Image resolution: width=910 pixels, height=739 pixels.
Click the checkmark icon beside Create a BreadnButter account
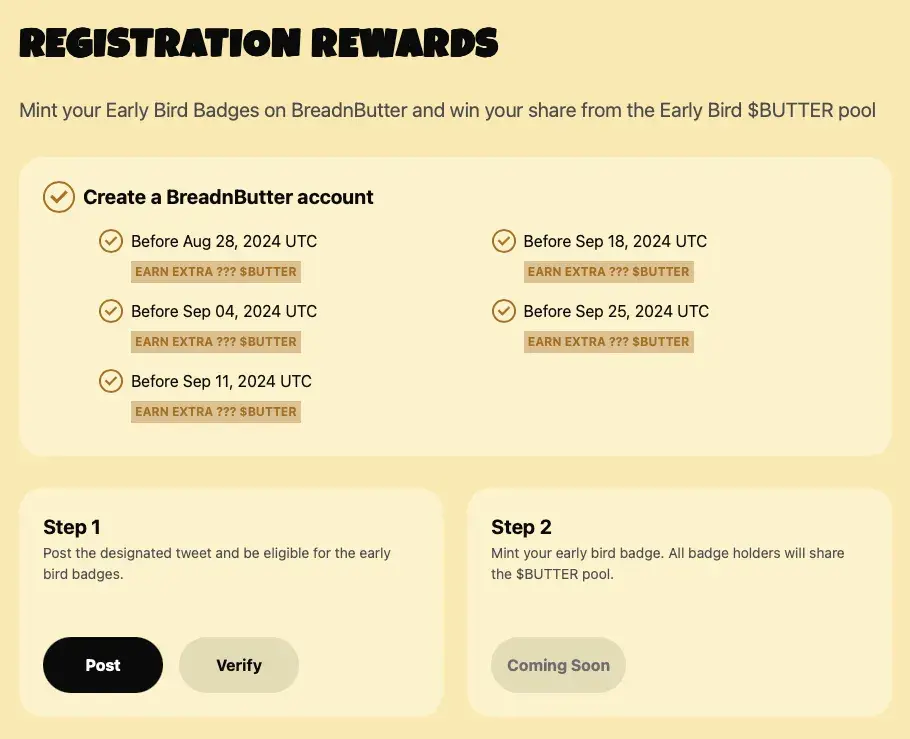point(59,197)
